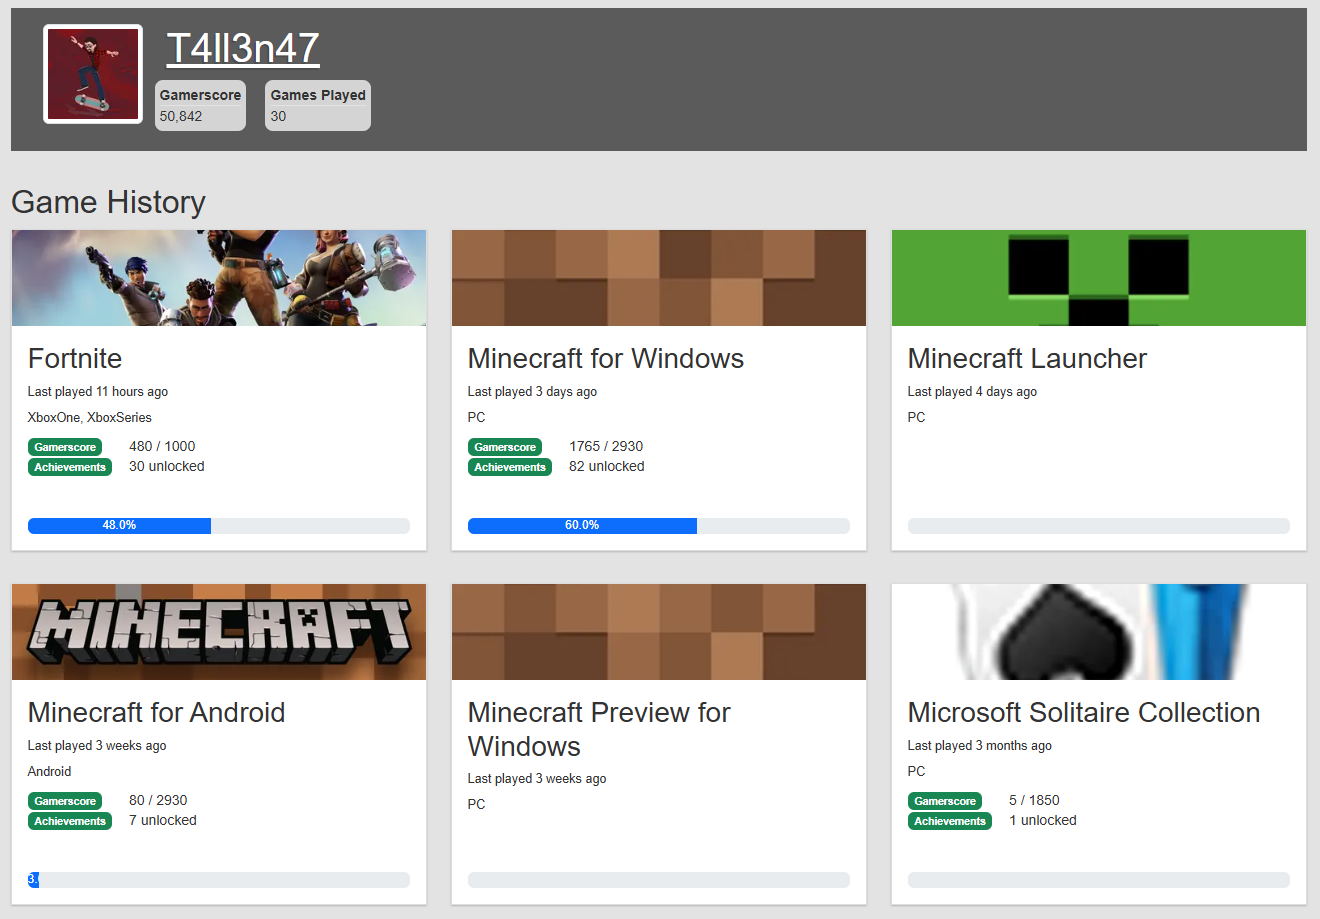The width and height of the screenshot is (1320, 919).
Task: Select the Gamerscore 50,842 stat box
Action: pyautogui.click(x=200, y=105)
